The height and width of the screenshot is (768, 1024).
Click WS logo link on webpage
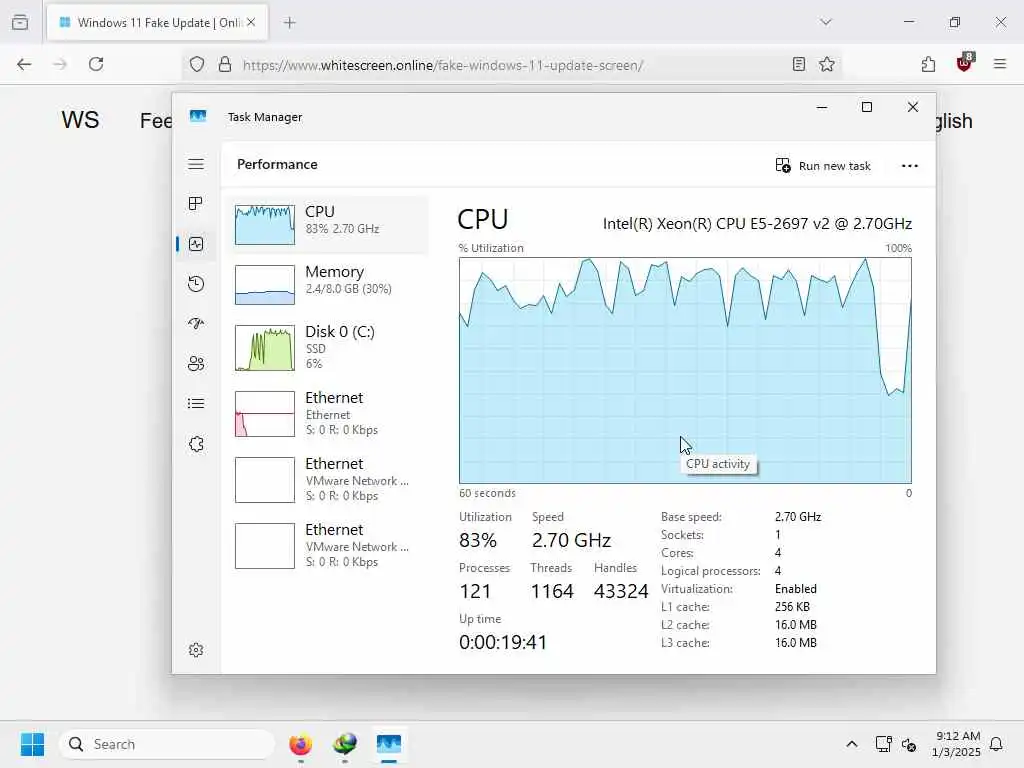tap(80, 120)
